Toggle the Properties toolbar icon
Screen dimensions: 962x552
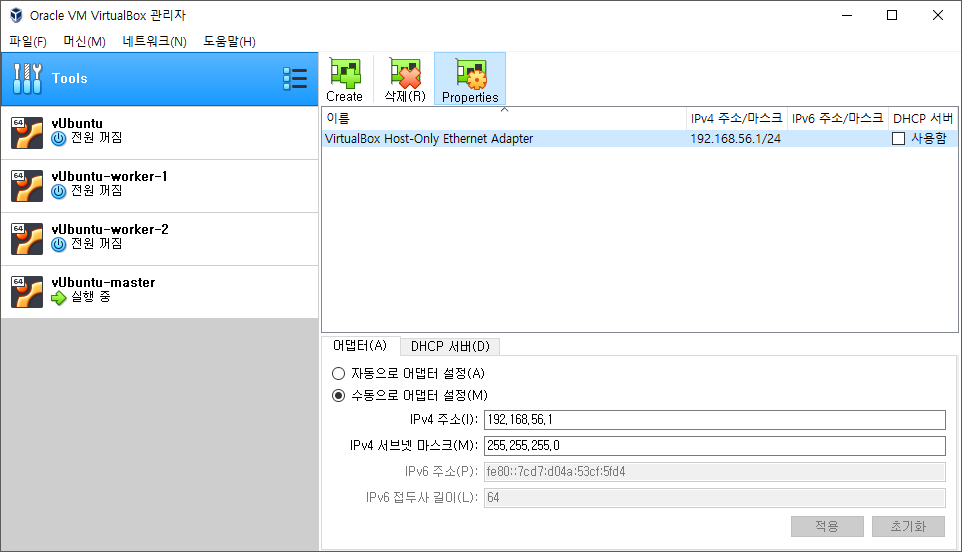click(470, 74)
